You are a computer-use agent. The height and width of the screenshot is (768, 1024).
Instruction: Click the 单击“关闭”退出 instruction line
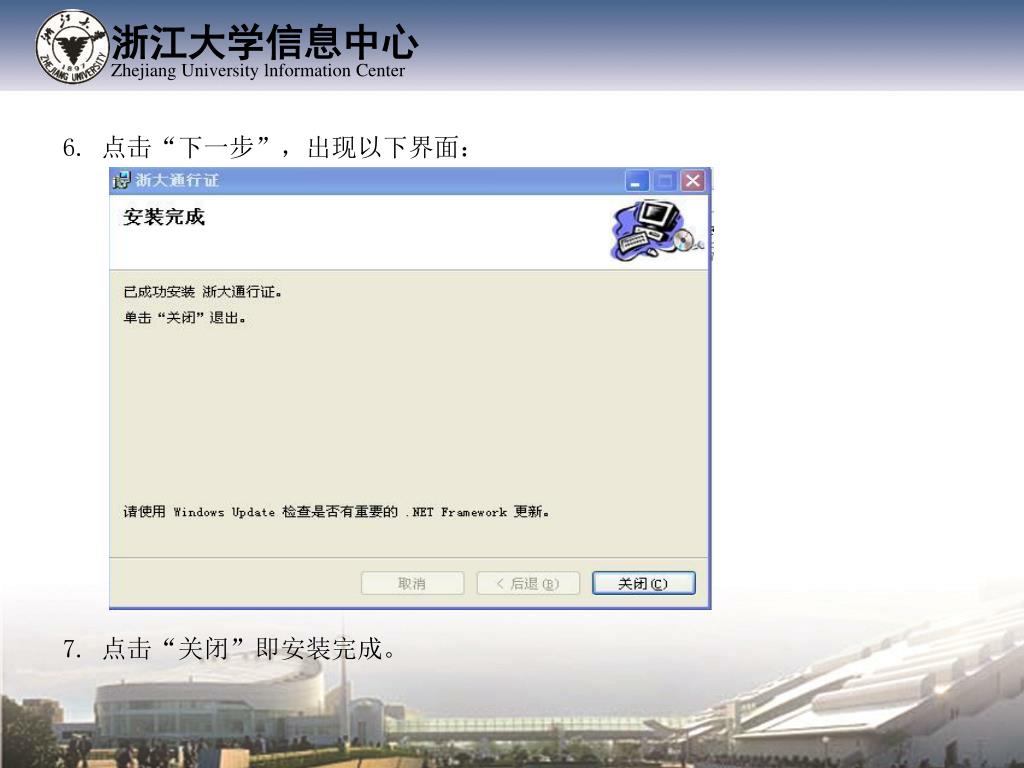coord(184,318)
